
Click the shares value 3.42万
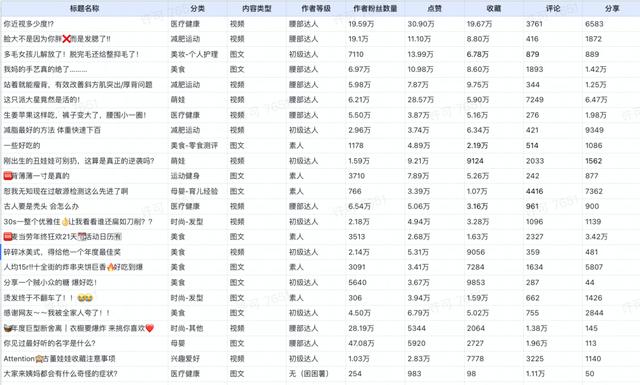point(596,237)
